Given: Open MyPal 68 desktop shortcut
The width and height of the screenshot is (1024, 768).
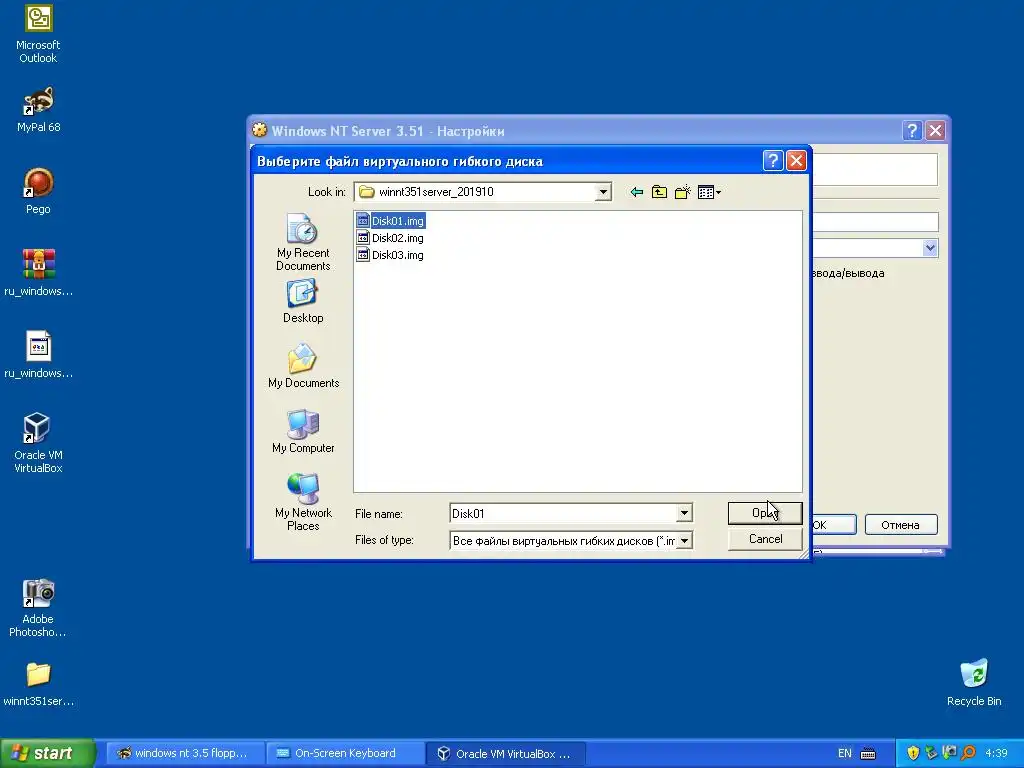Looking at the screenshot, I should click(38, 110).
